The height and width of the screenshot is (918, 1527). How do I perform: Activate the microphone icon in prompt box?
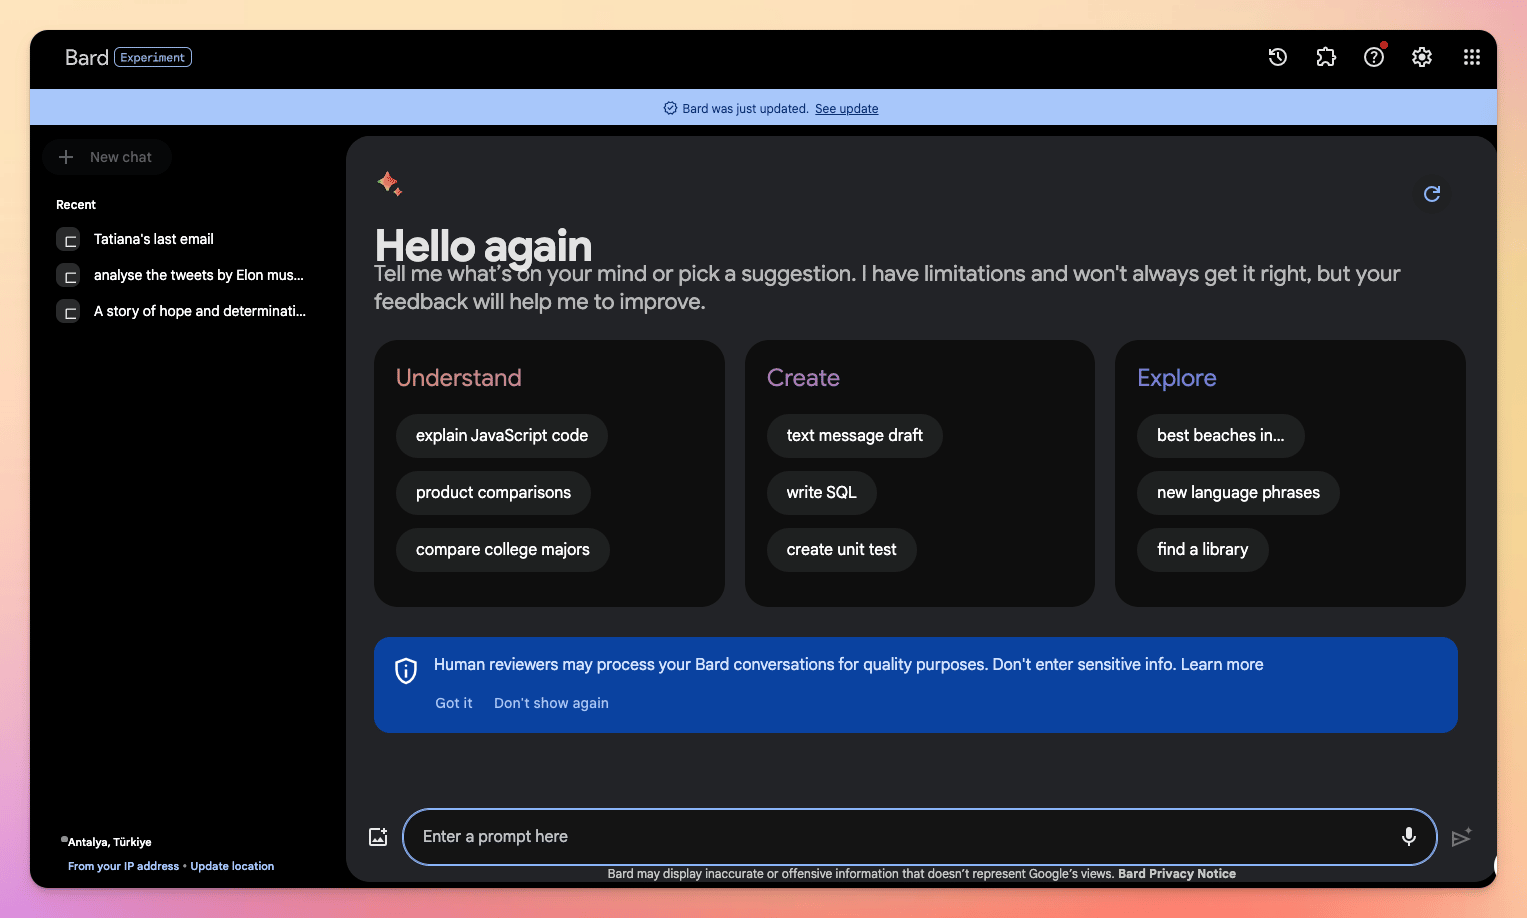[1409, 837]
